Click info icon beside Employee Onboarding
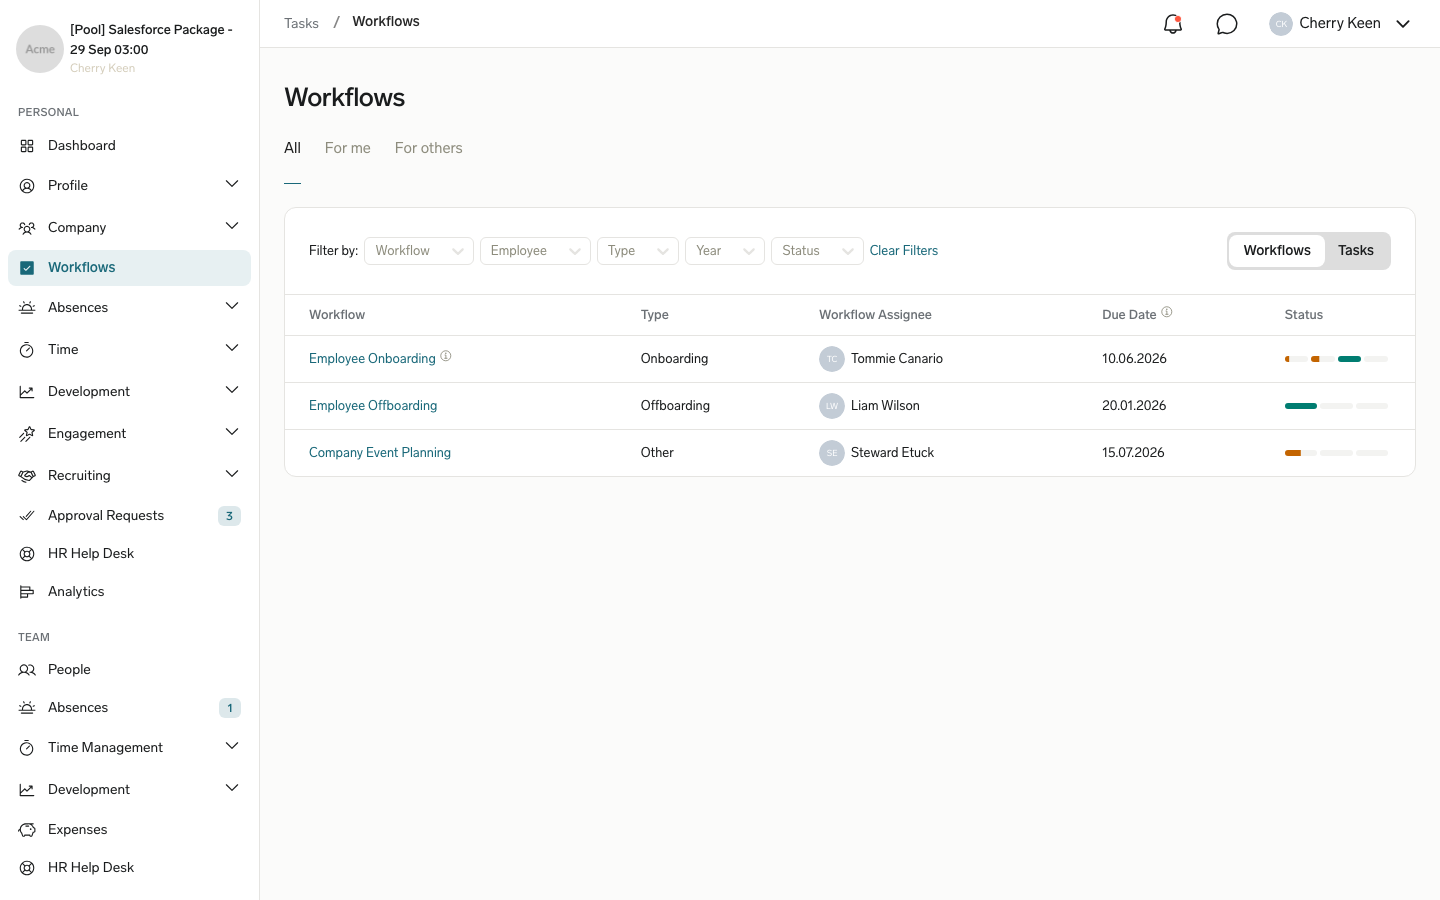The width and height of the screenshot is (1440, 900). tap(446, 356)
